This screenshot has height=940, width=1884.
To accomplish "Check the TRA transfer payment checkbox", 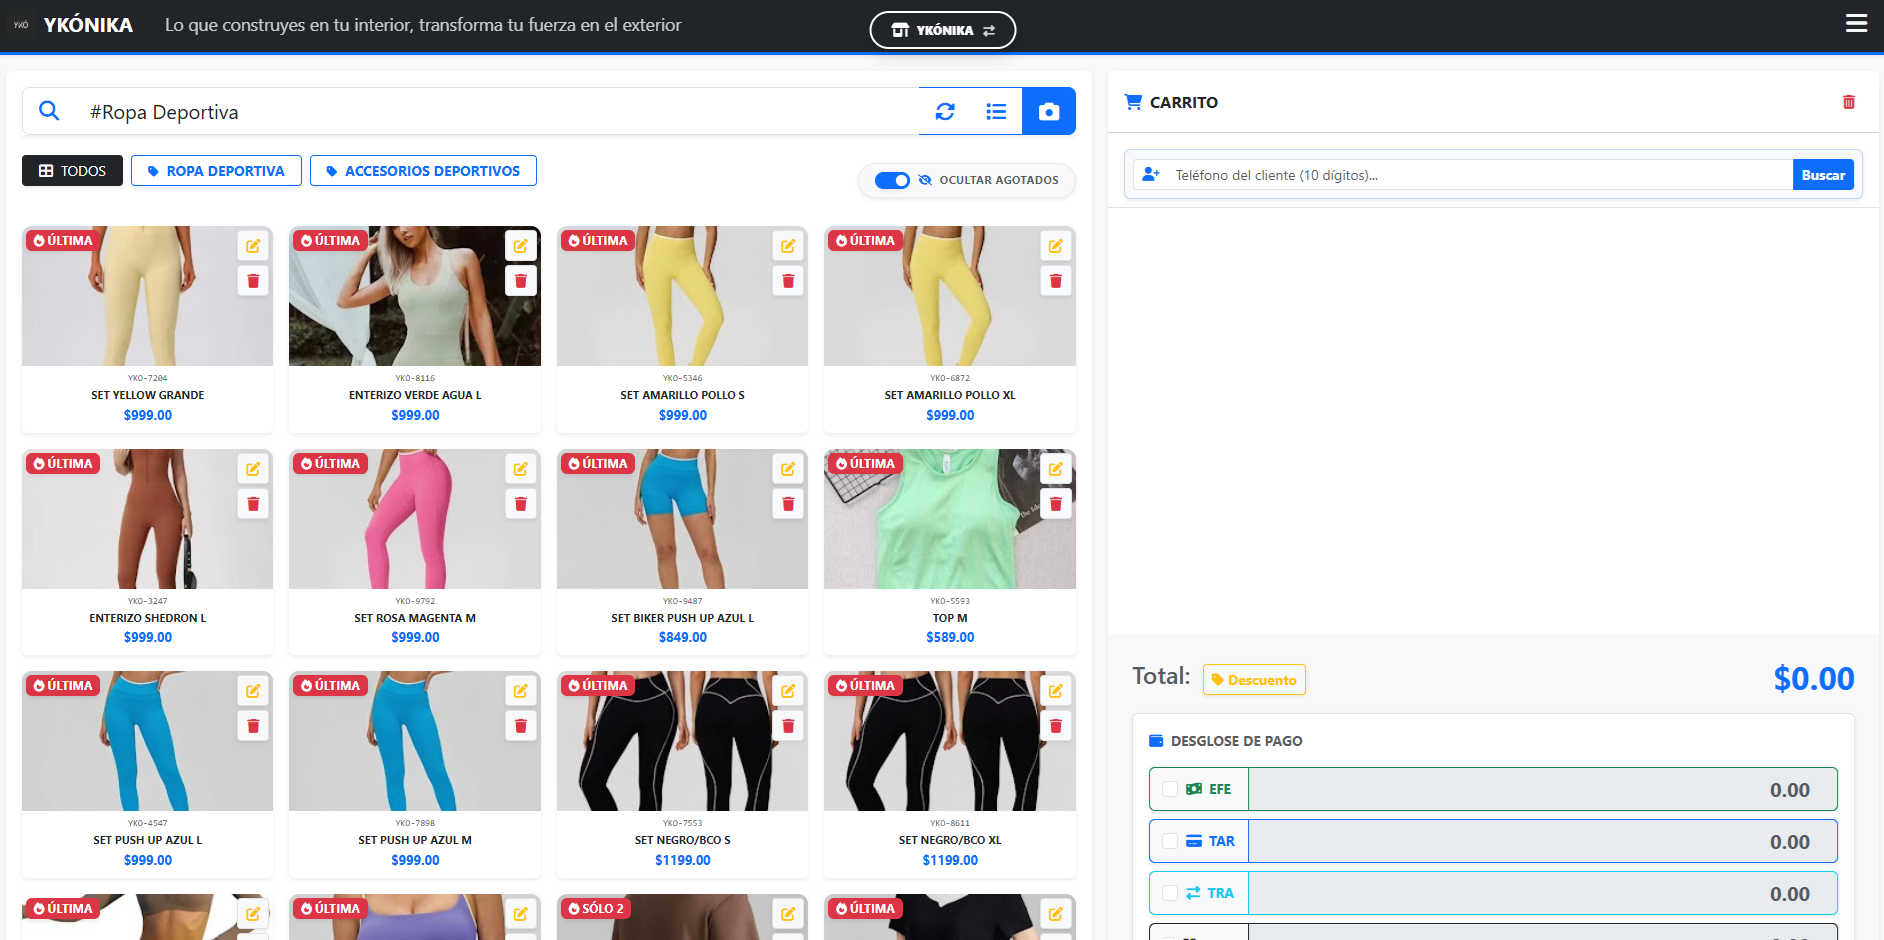I will (1170, 893).
